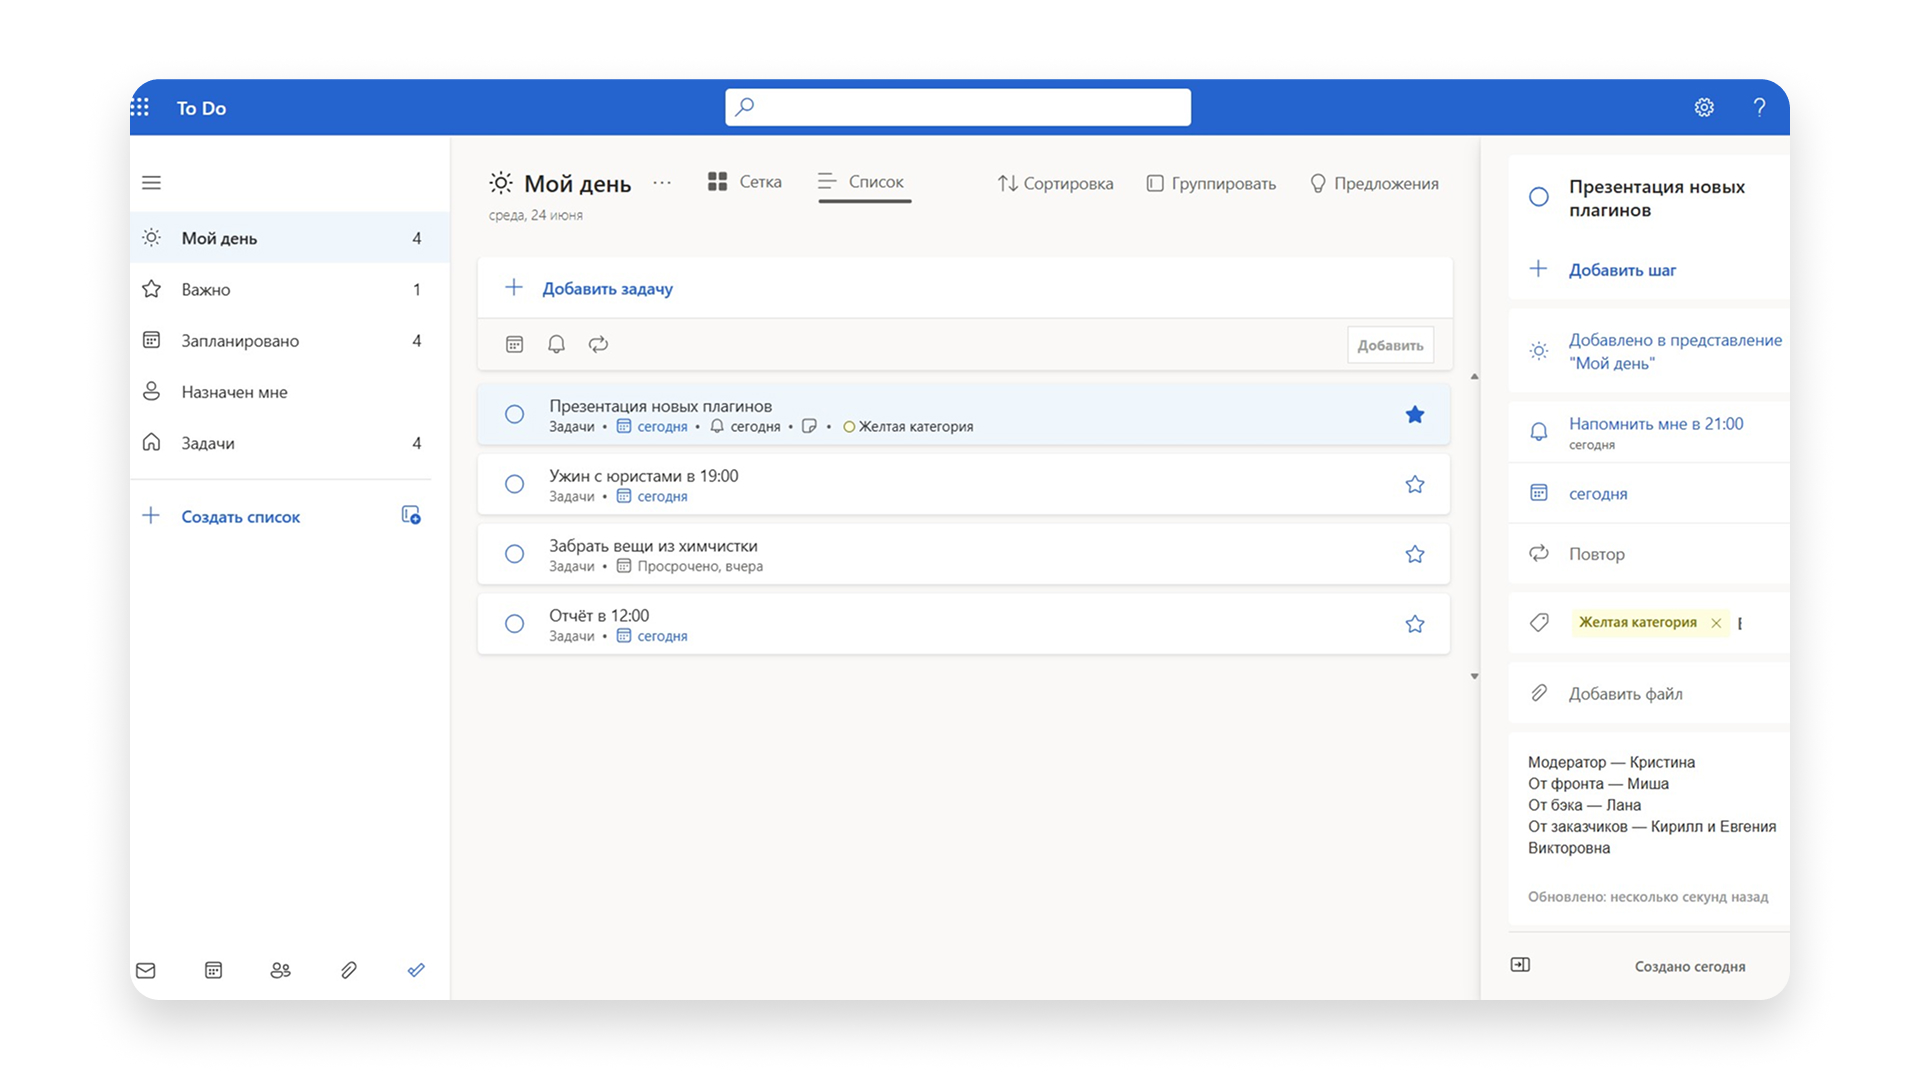1920x1080 pixels.
Task: Open To Do checkmark icon in bottom bar
Action: (x=416, y=970)
